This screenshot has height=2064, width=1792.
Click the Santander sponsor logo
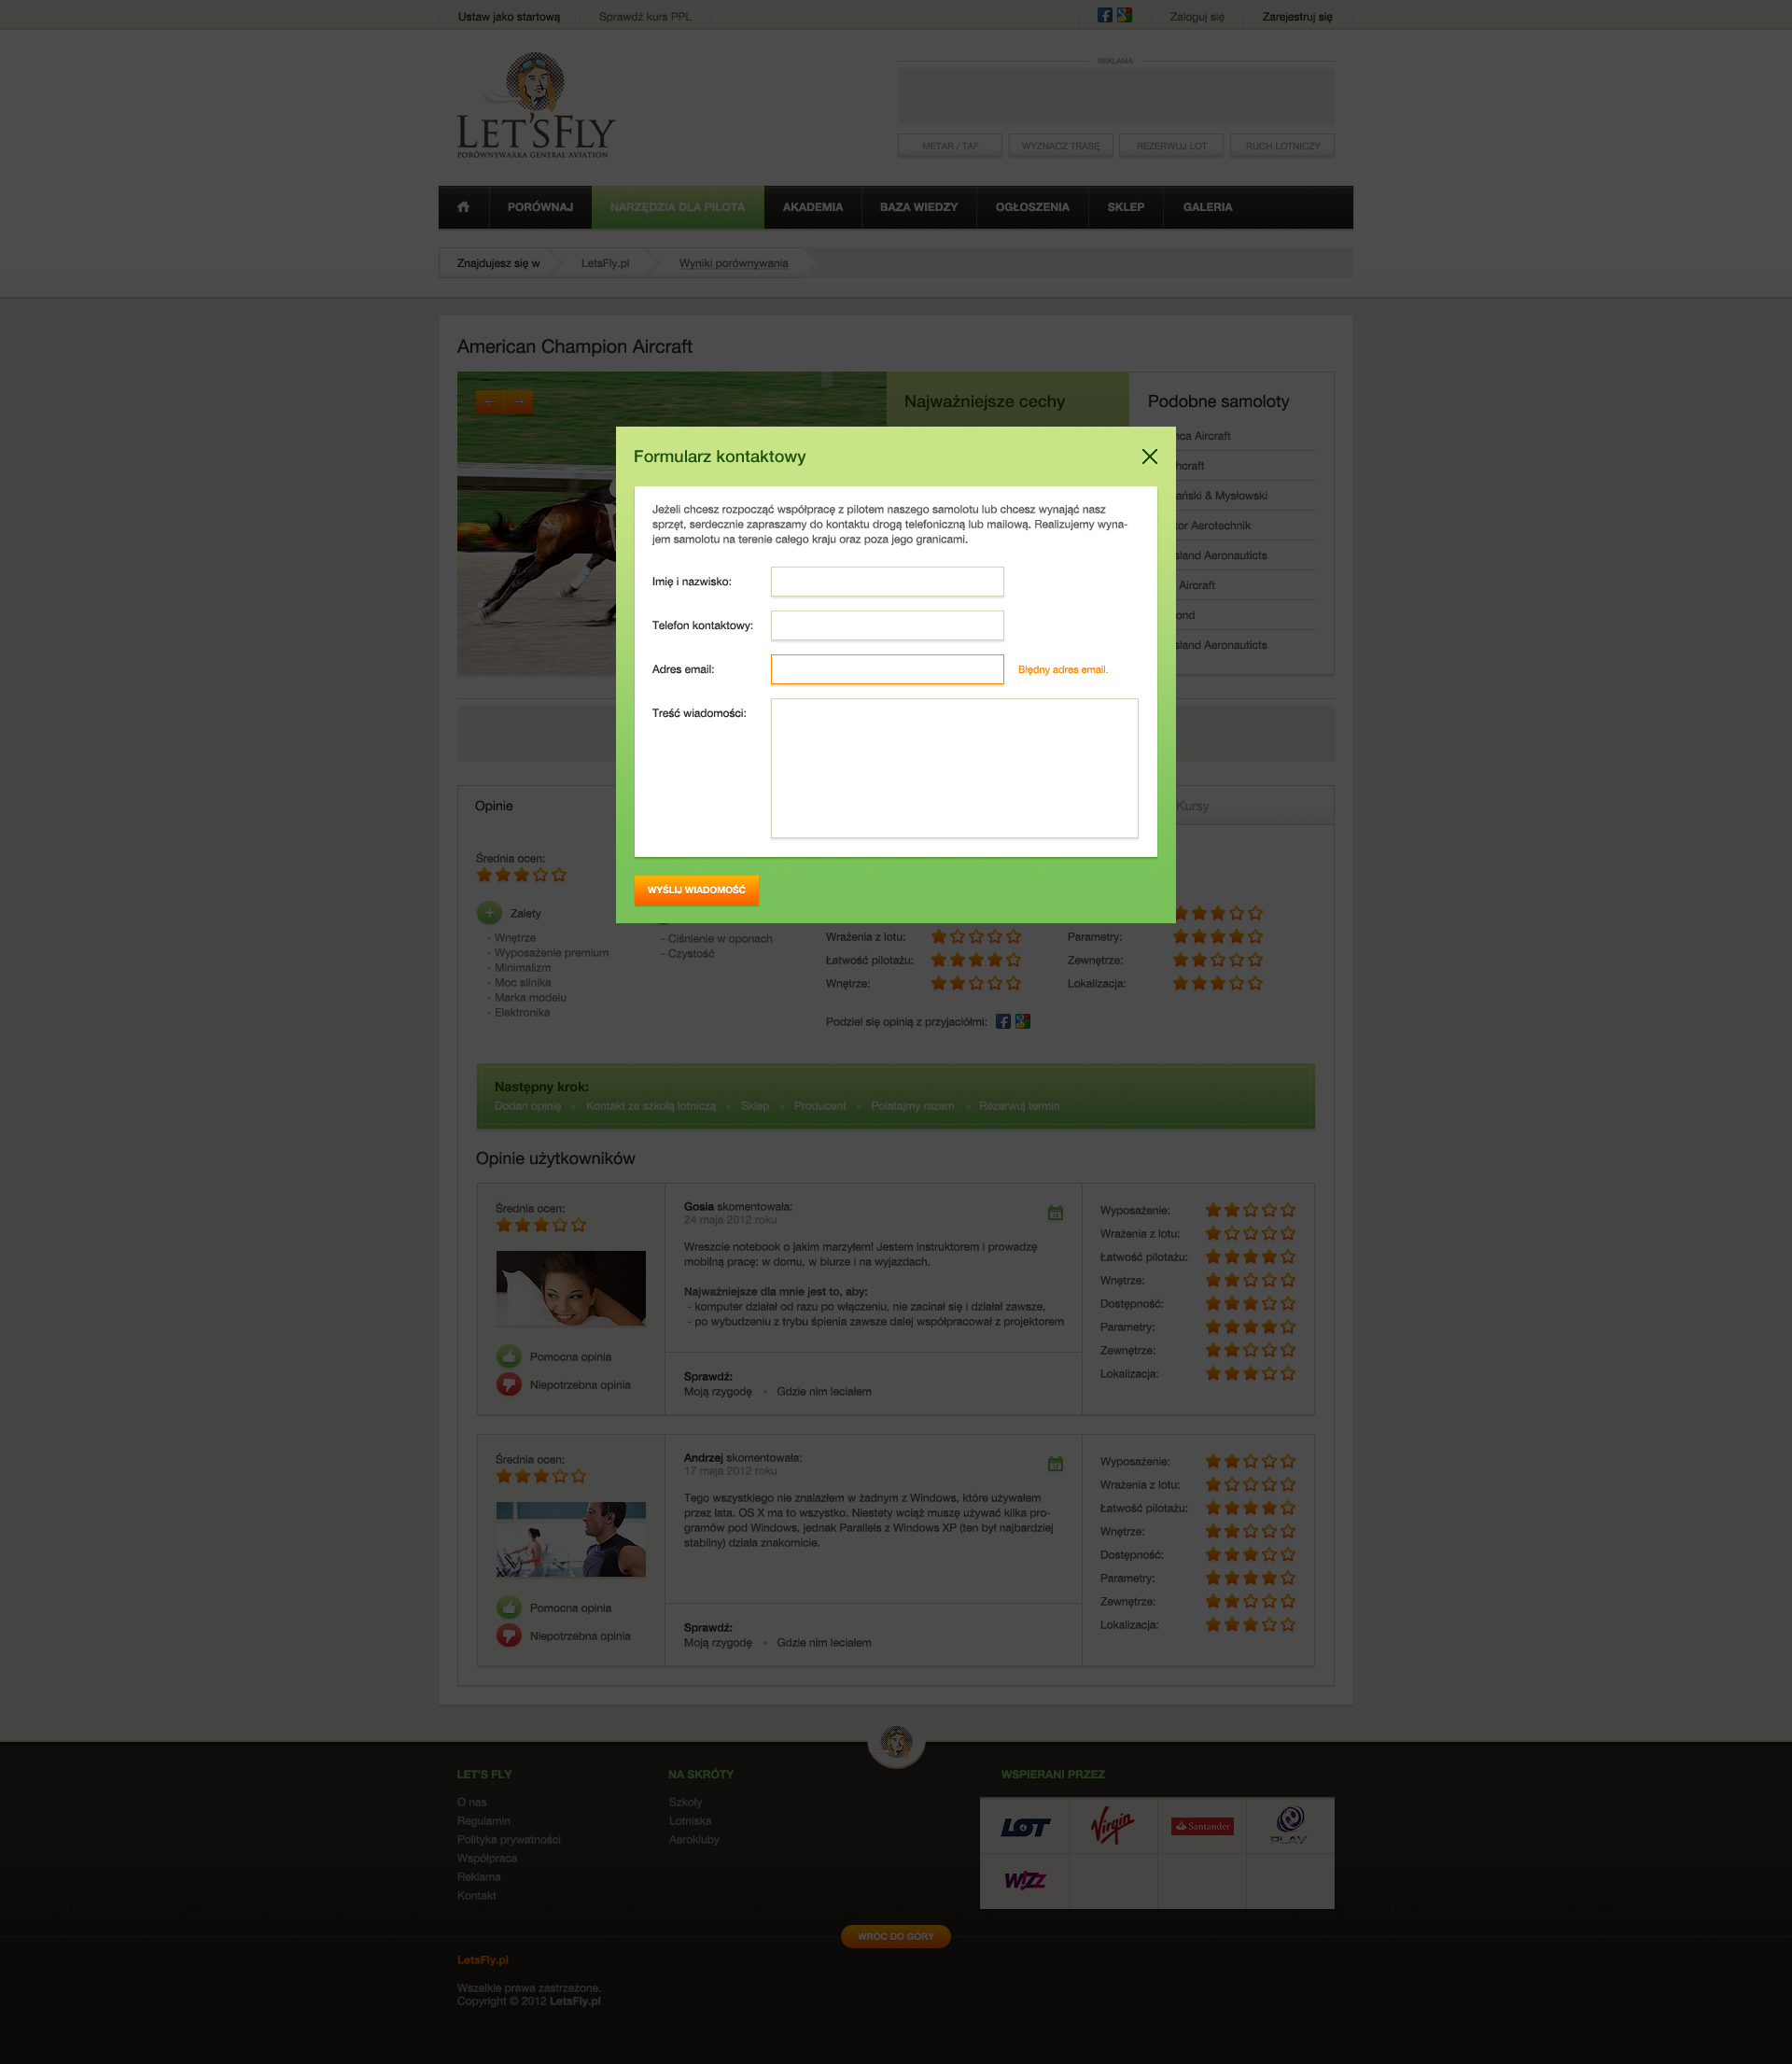(x=1202, y=1826)
